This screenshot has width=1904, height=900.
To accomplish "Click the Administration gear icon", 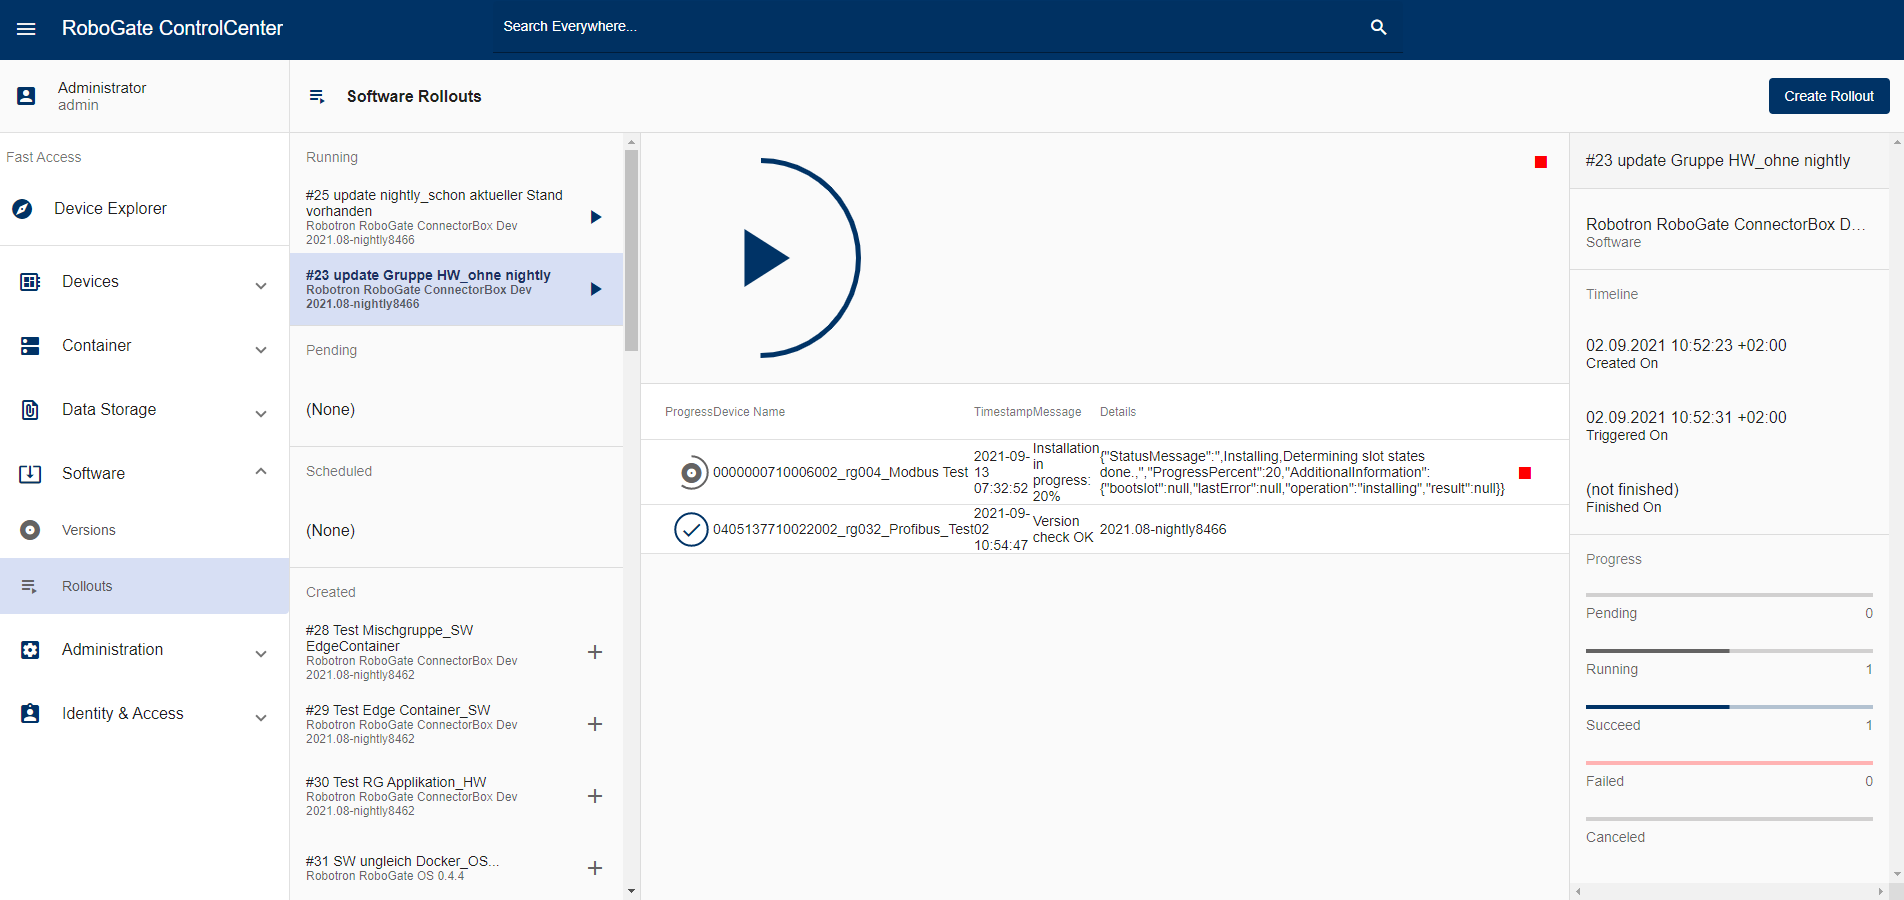I will coord(30,650).
